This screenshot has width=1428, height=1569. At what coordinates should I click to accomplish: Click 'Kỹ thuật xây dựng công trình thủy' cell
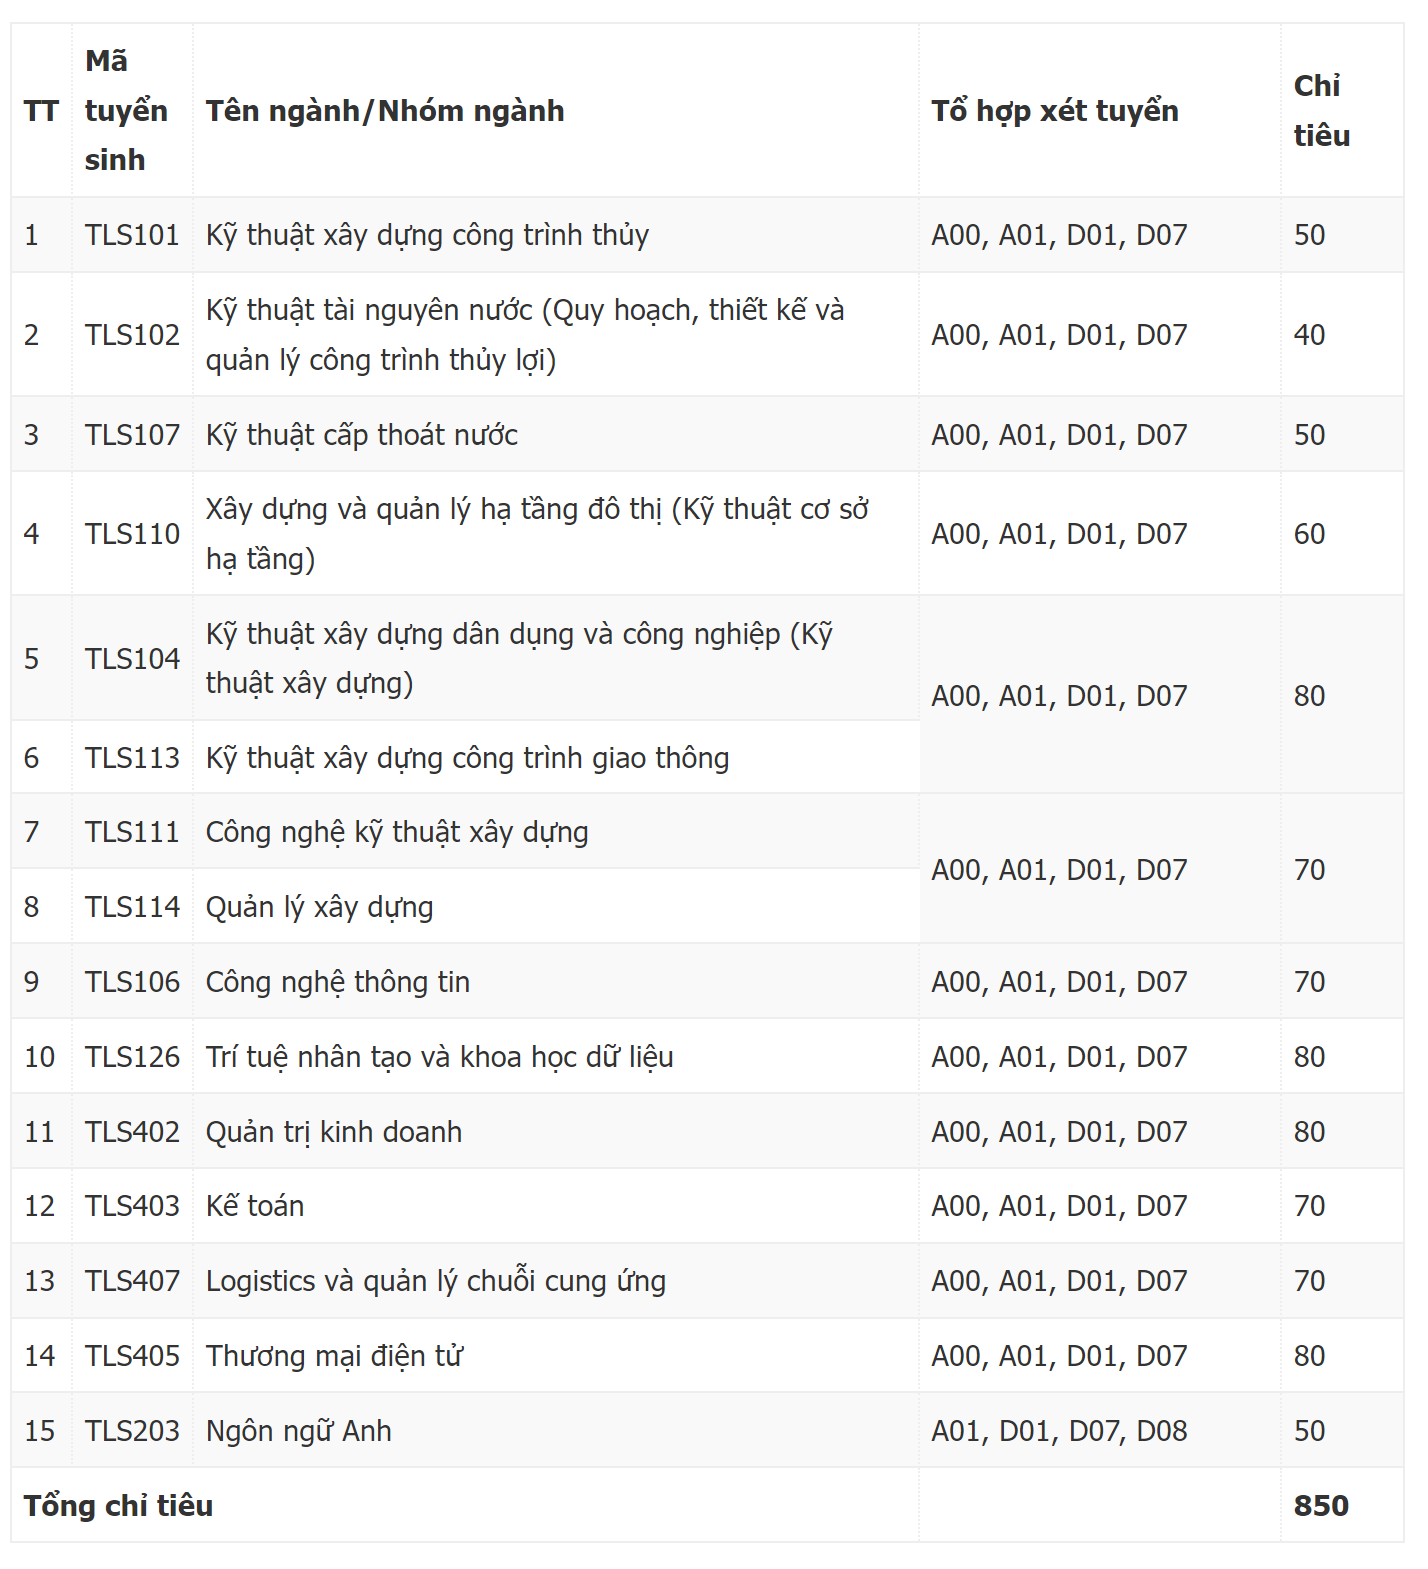[x=427, y=235]
